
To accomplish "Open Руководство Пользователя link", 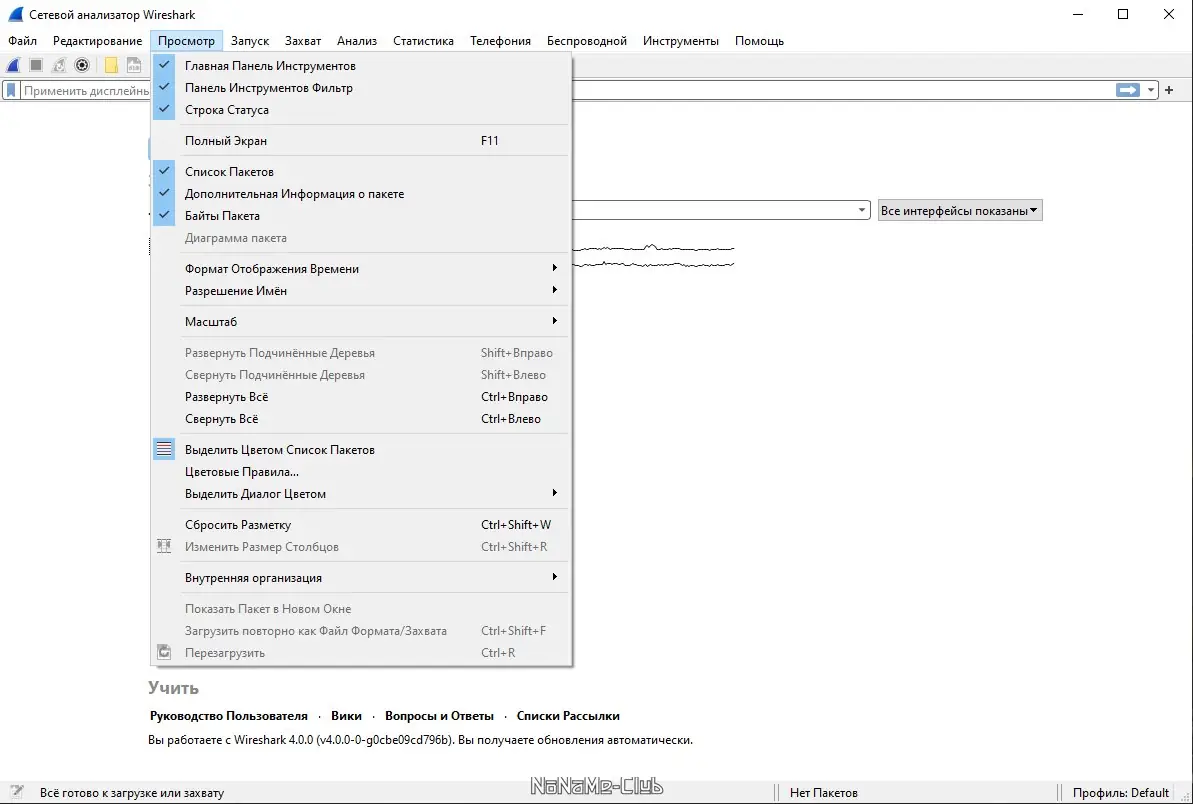I will tap(229, 716).
